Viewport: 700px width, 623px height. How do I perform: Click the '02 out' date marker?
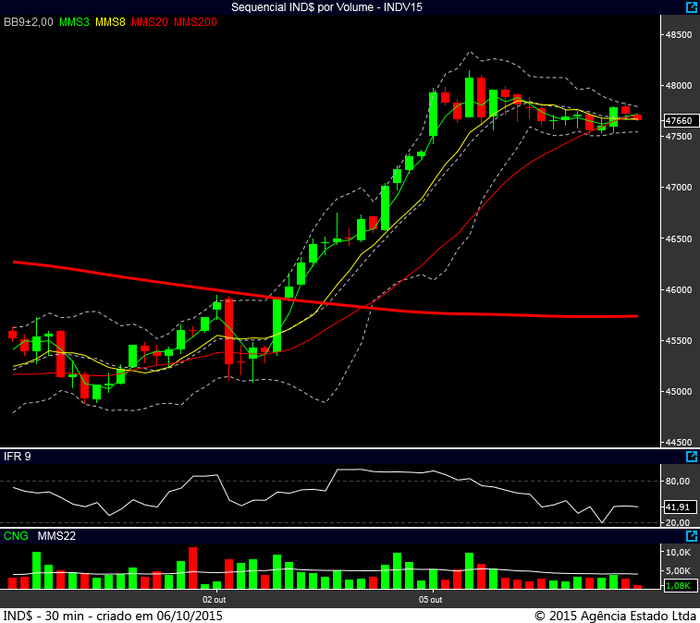[215, 599]
